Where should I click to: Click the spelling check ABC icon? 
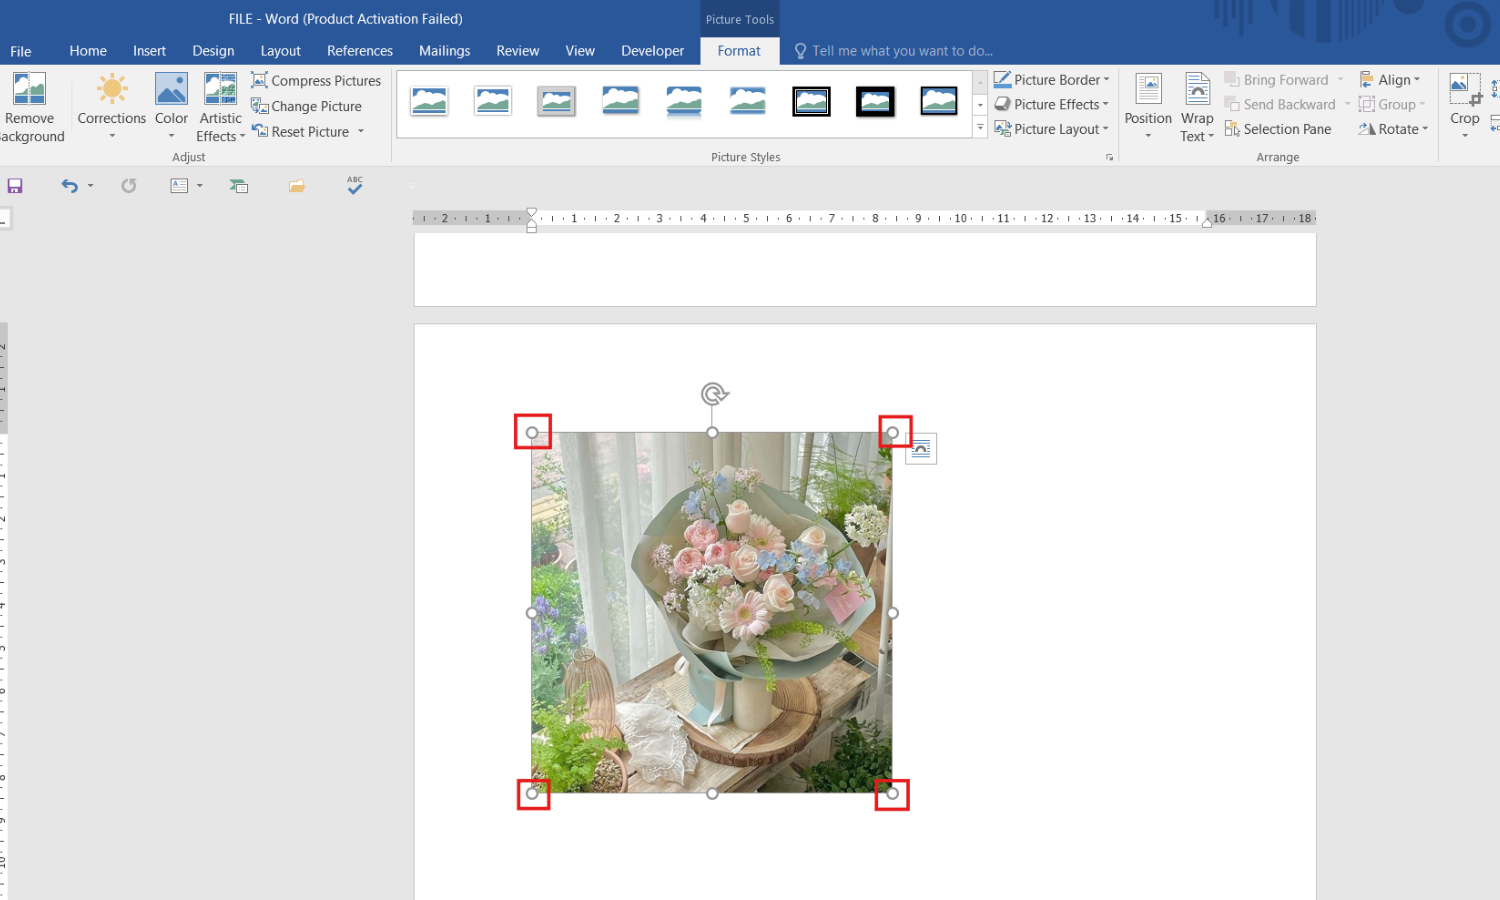[x=355, y=185]
